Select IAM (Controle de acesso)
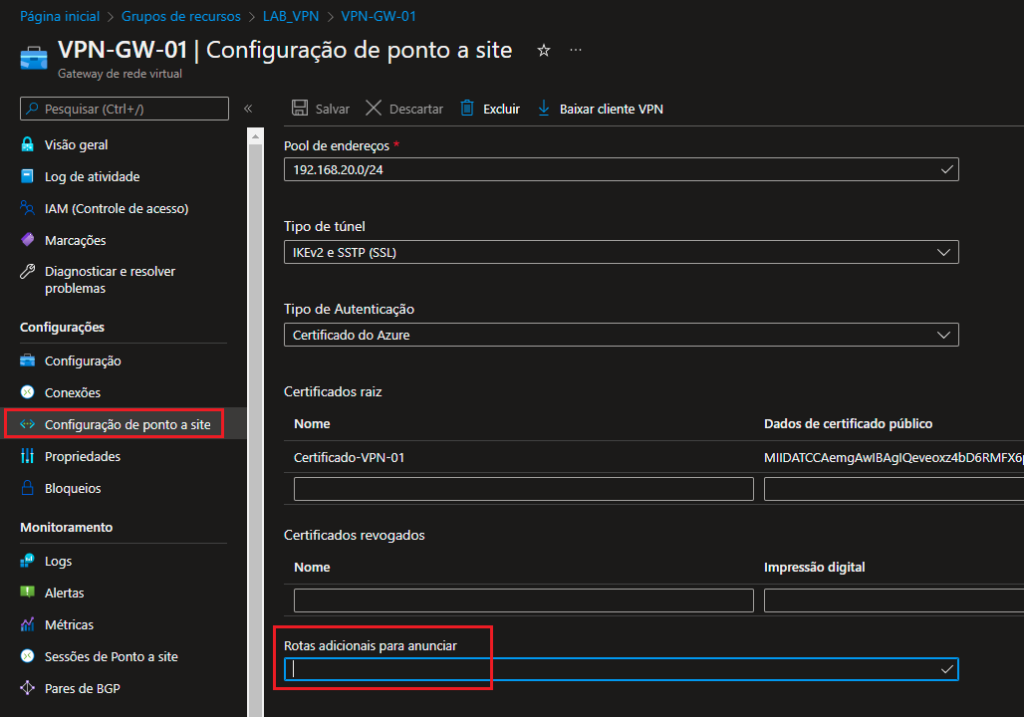Viewport: 1024px width, 717px height. 116,209
